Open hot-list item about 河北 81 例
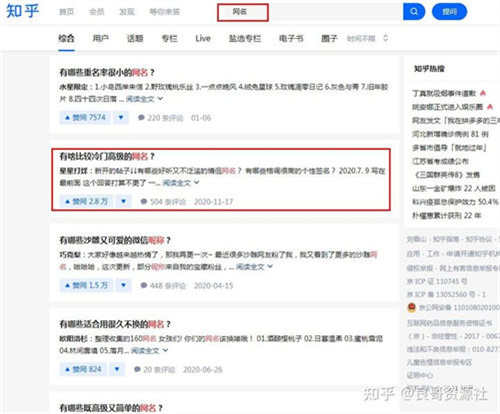Screen dimensions: 500x414 (450, 134)
